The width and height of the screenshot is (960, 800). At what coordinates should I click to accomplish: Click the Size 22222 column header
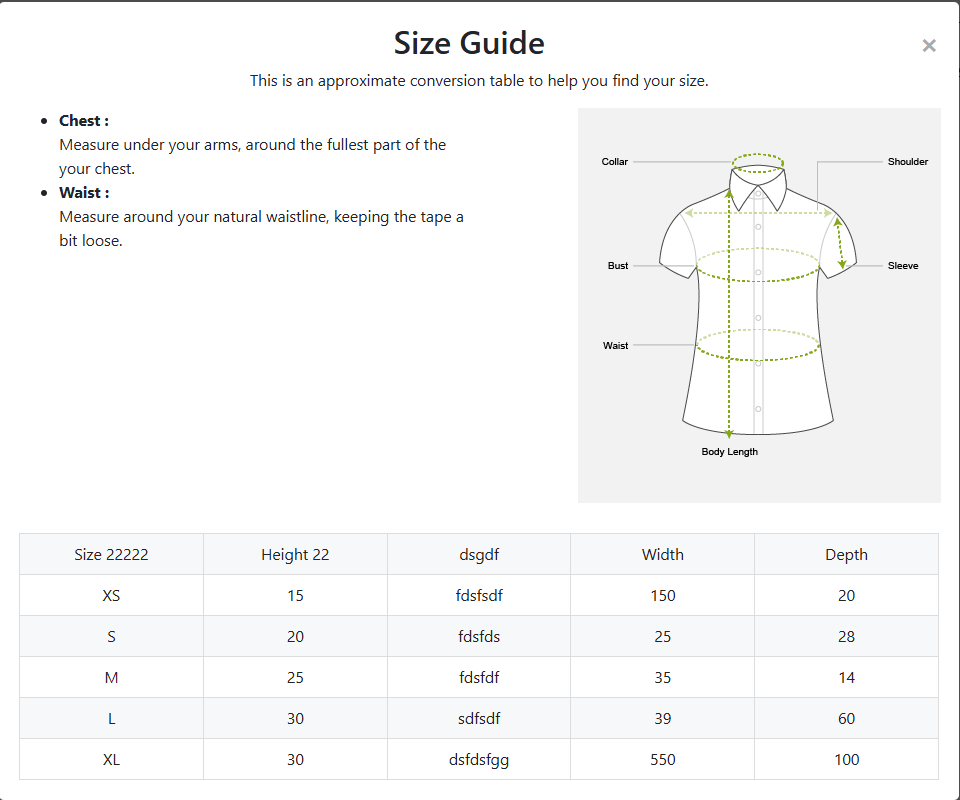click(x=111, y=554)
